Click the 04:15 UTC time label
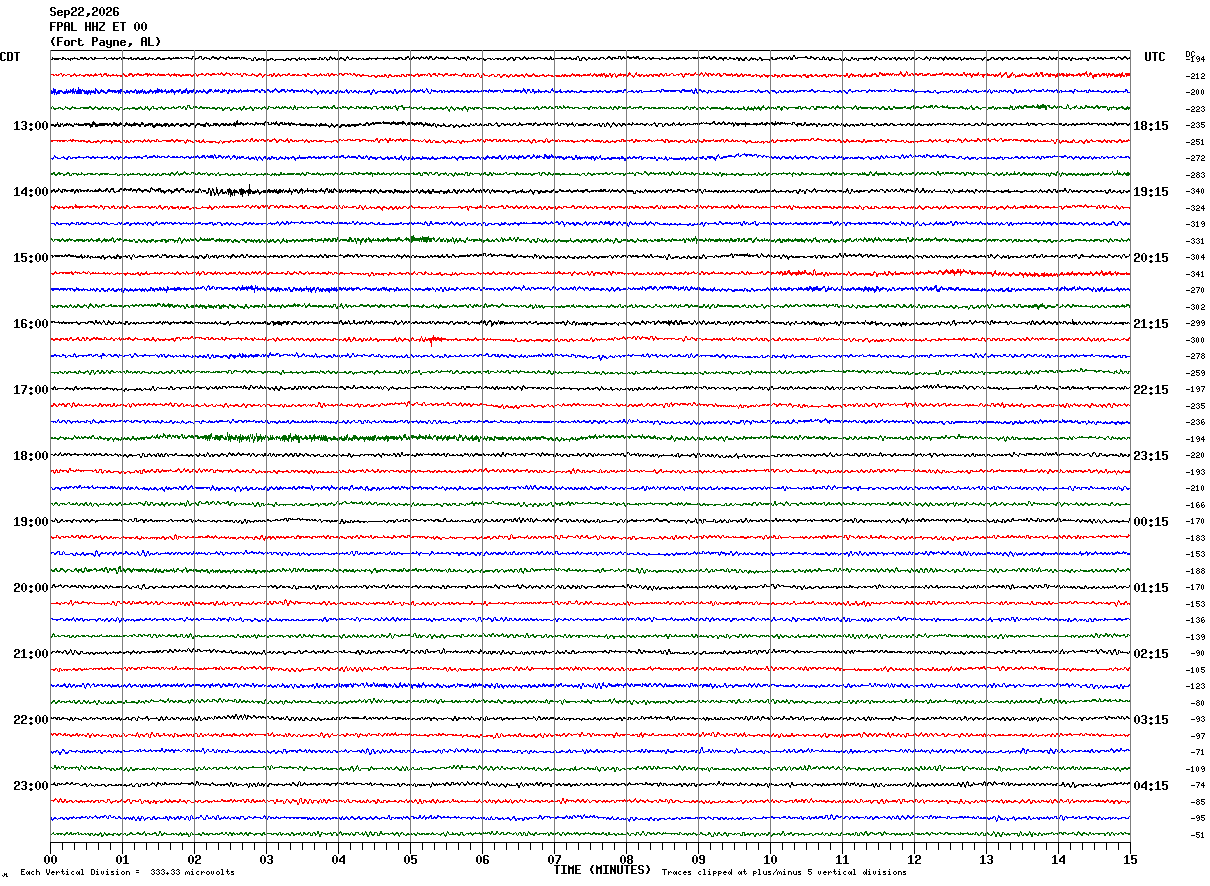 coord(1151,786)
